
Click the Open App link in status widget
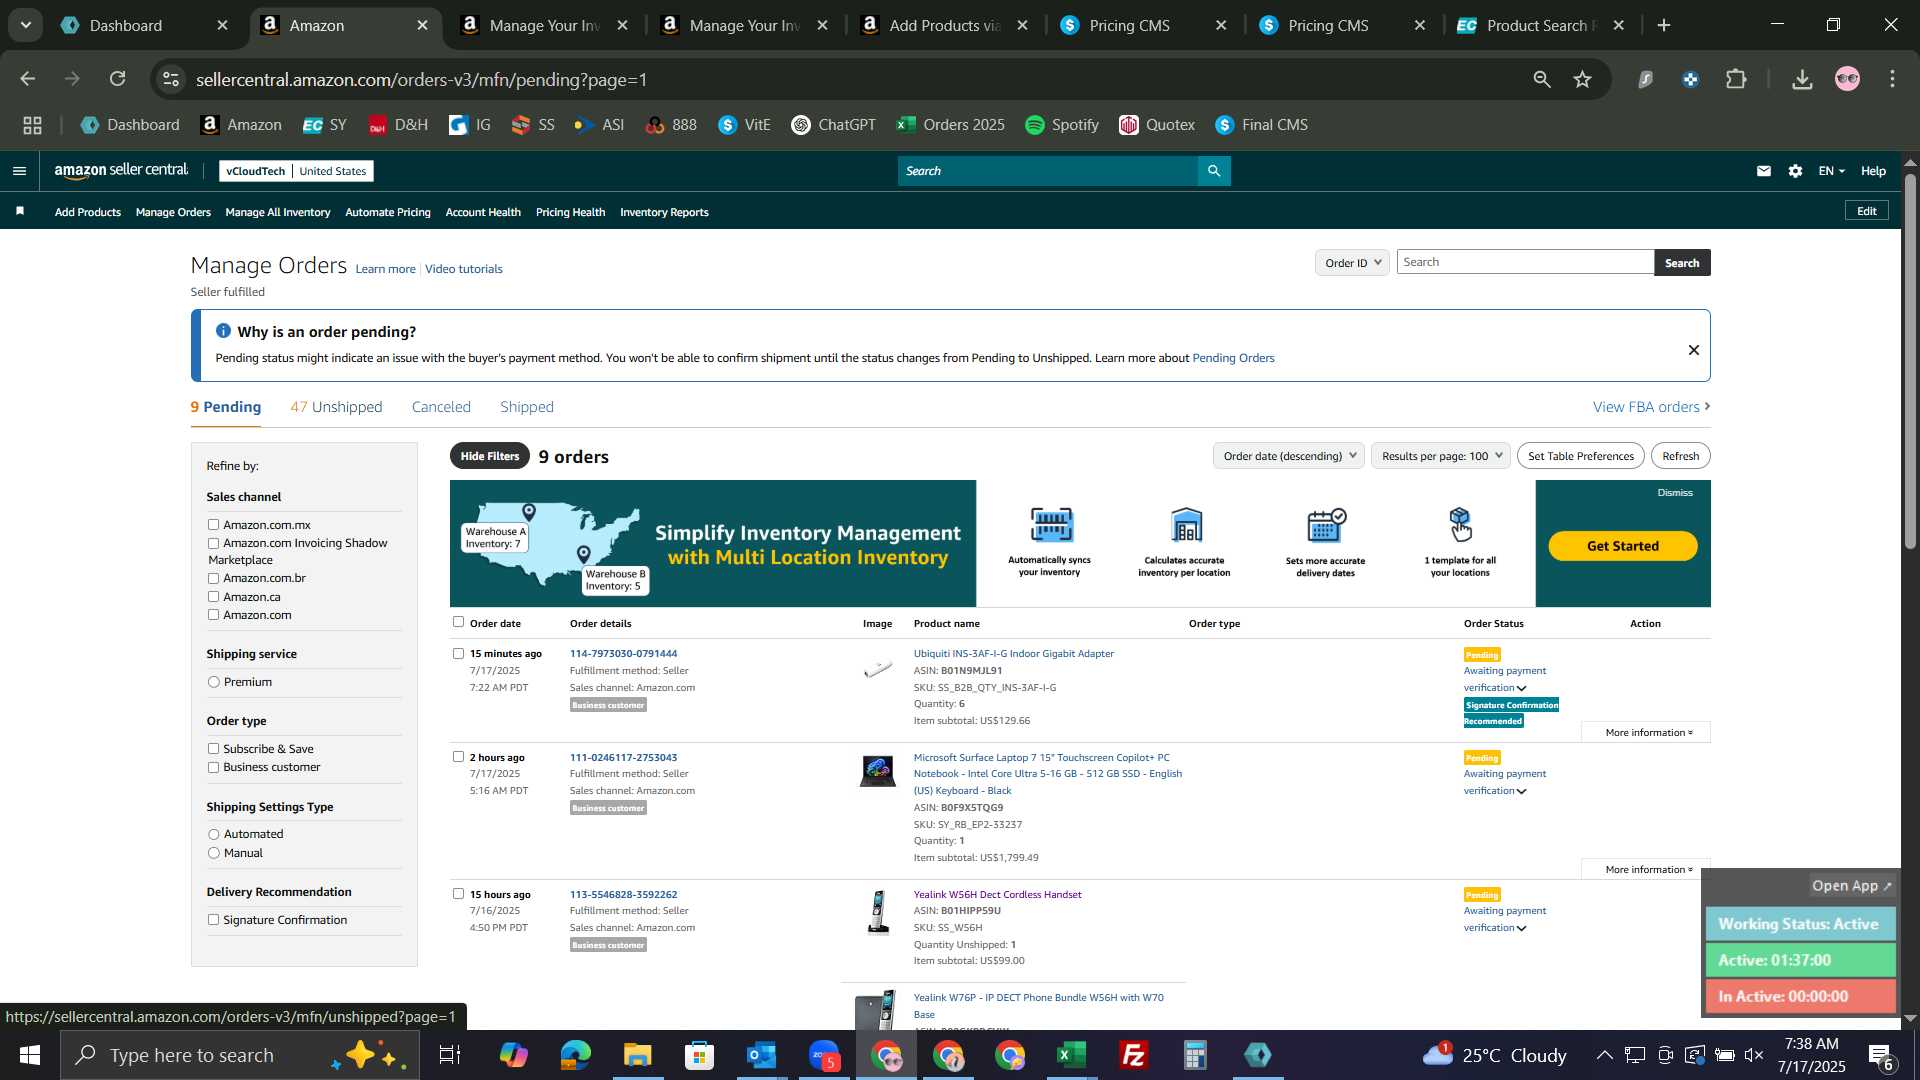coord(1851,886)
